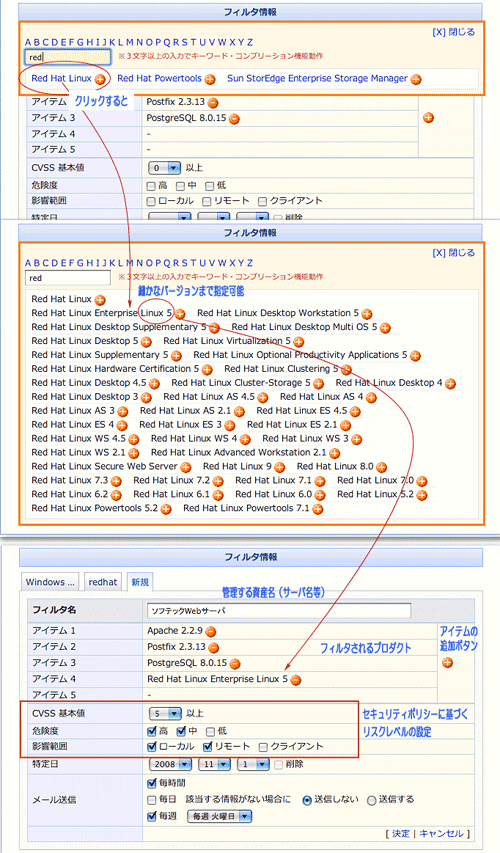Remove Apache 2.2.9 with minus icon

tap(211, 632)
